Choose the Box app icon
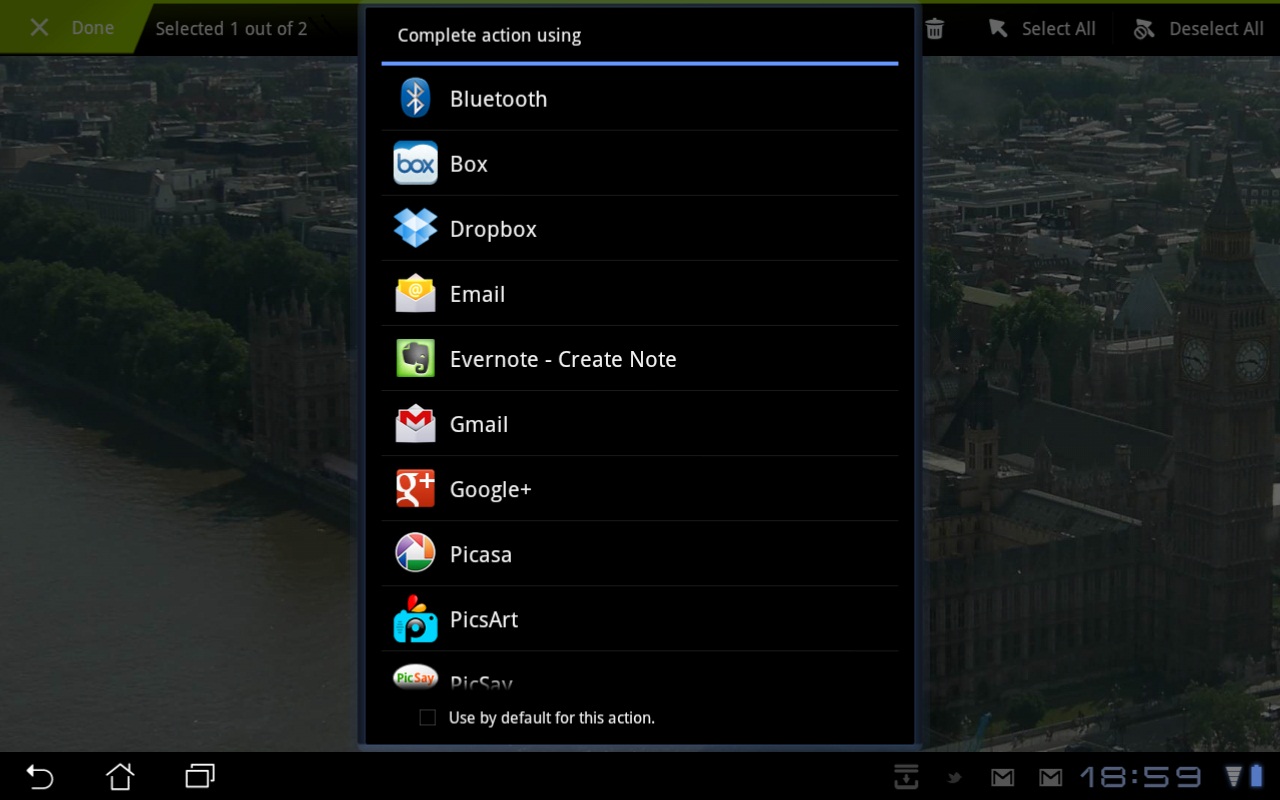The height and width of the screenshot is (800, 1280). (x=415, y=163)
